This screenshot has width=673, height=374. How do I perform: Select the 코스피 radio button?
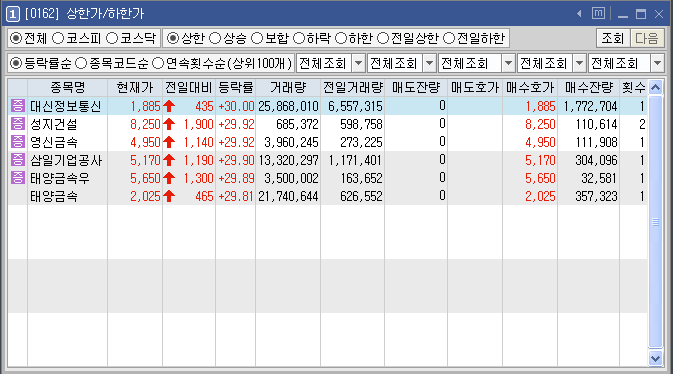pos(58,38)
